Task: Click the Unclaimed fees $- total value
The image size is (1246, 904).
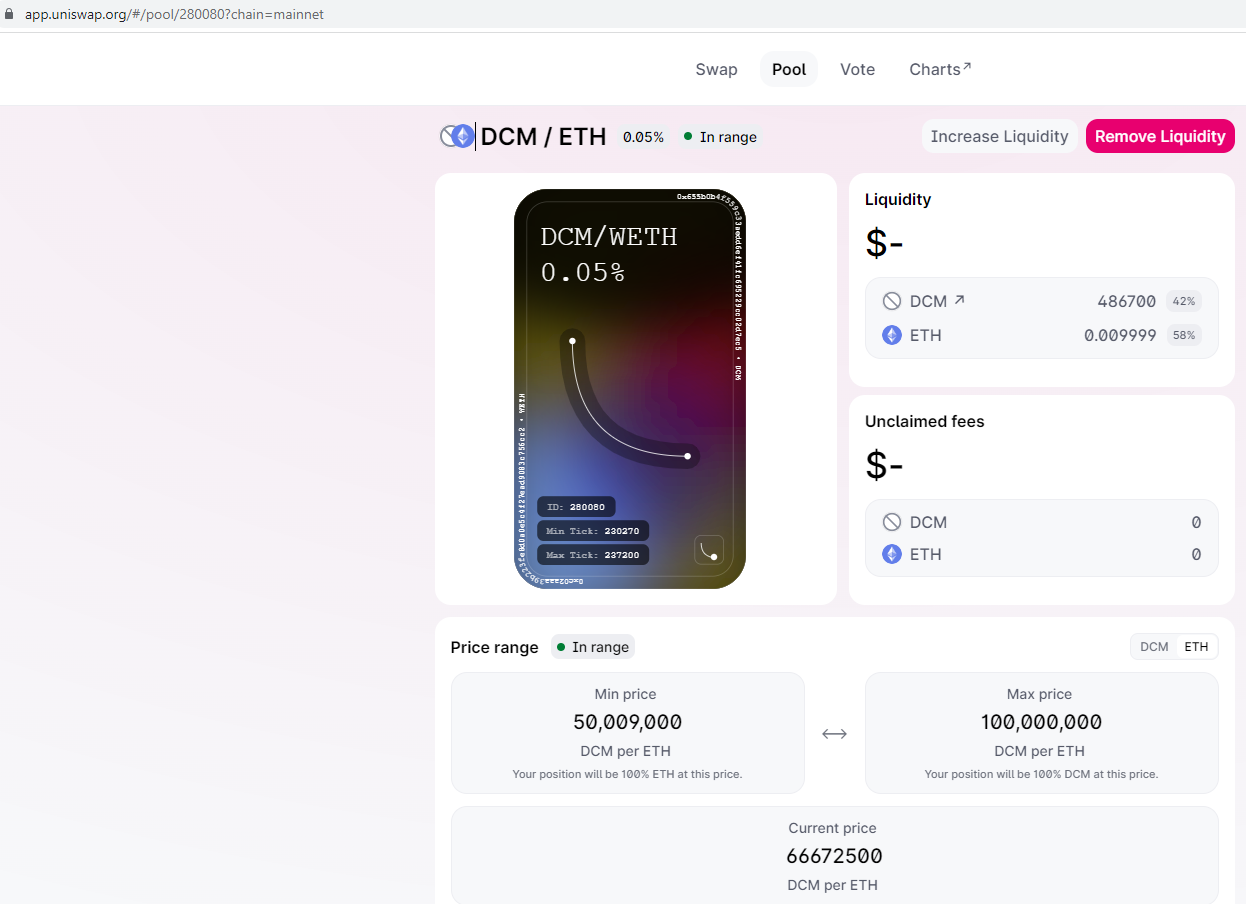Action: click(884, 465)
